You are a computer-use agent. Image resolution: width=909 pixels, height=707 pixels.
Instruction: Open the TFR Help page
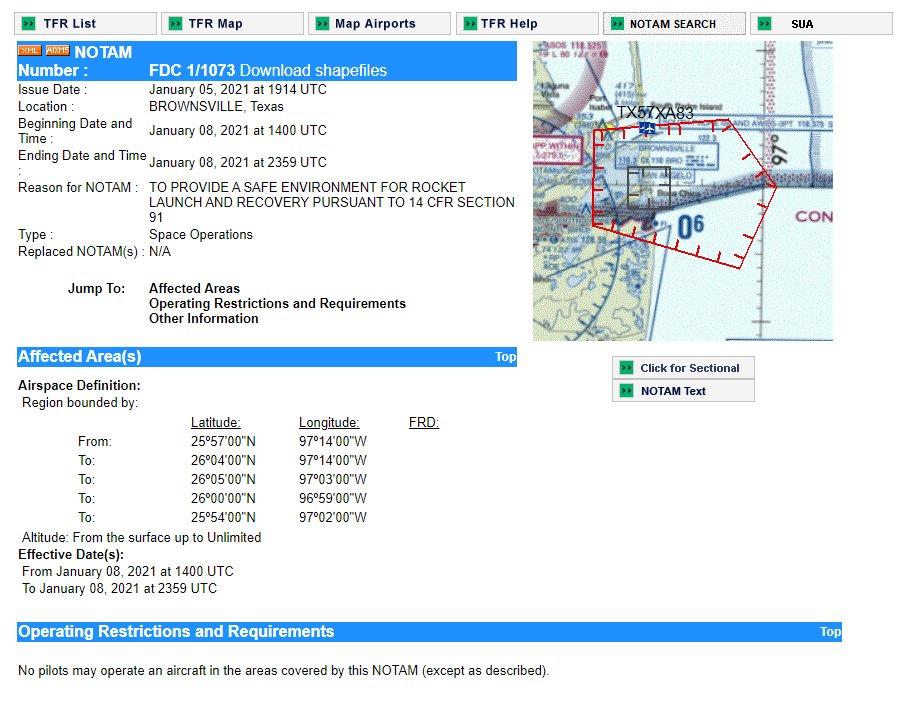526,24
